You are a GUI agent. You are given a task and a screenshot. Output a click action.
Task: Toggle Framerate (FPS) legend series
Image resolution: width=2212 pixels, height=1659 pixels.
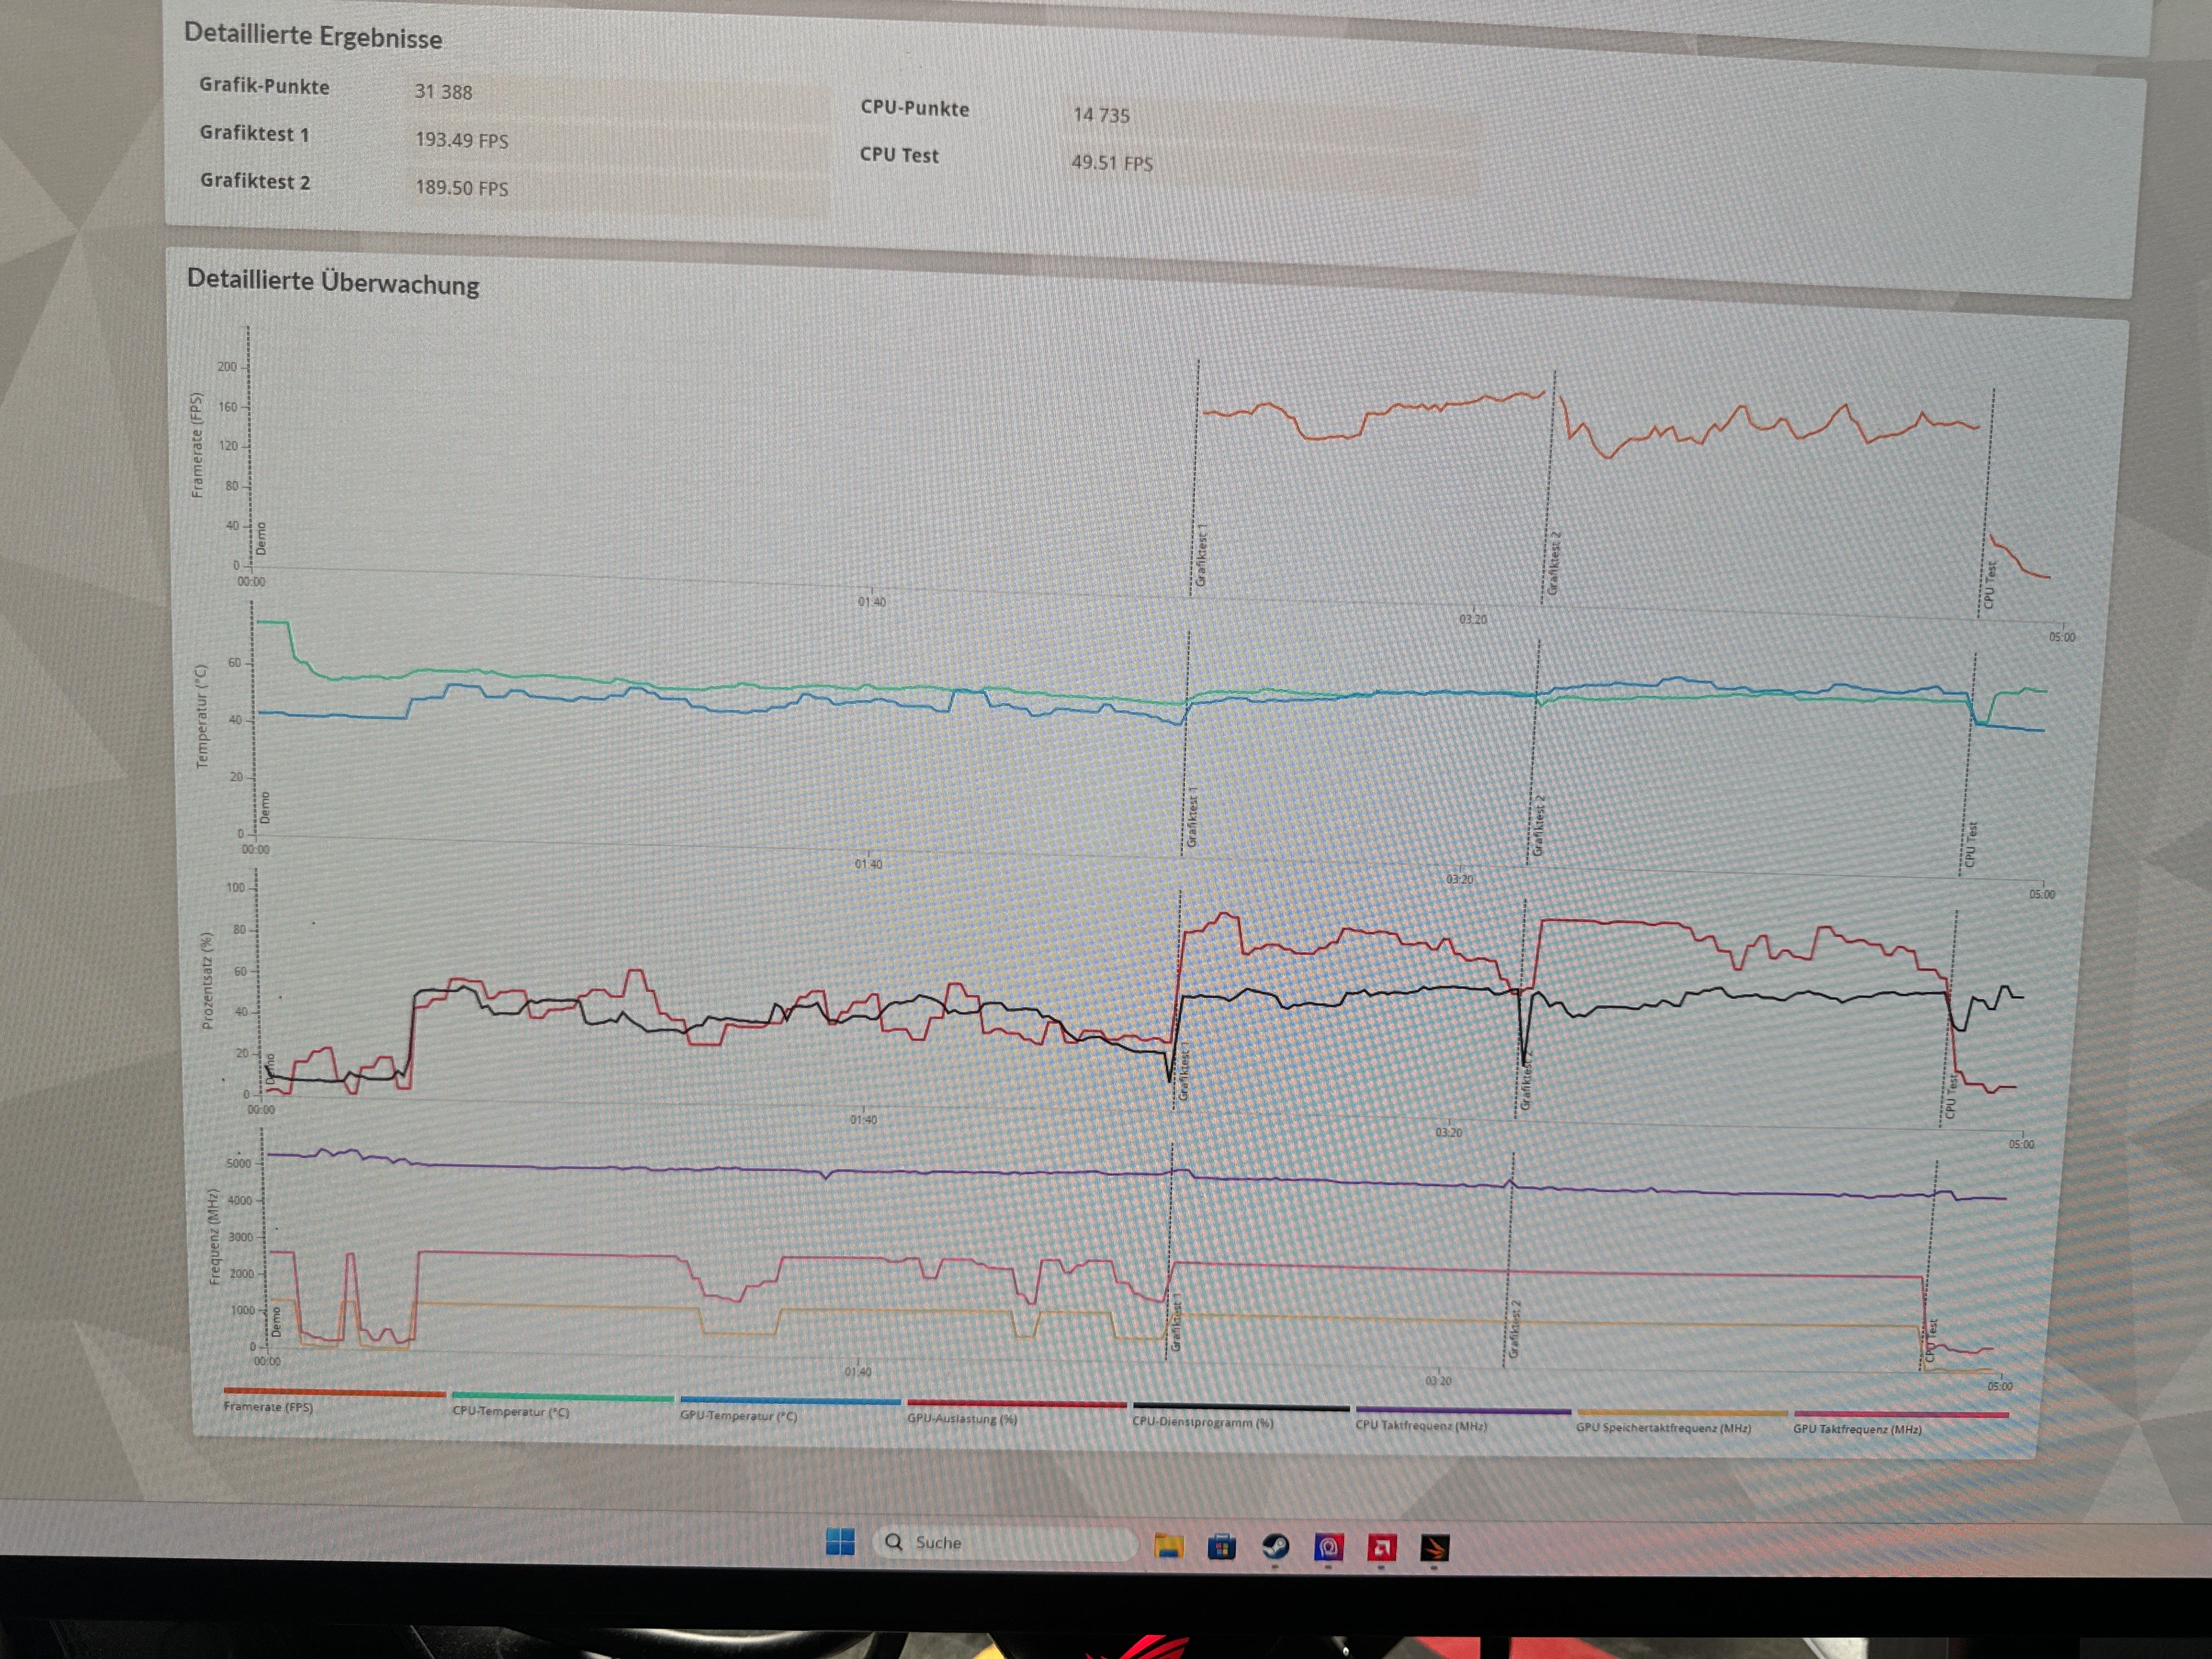pos(268,1407)
